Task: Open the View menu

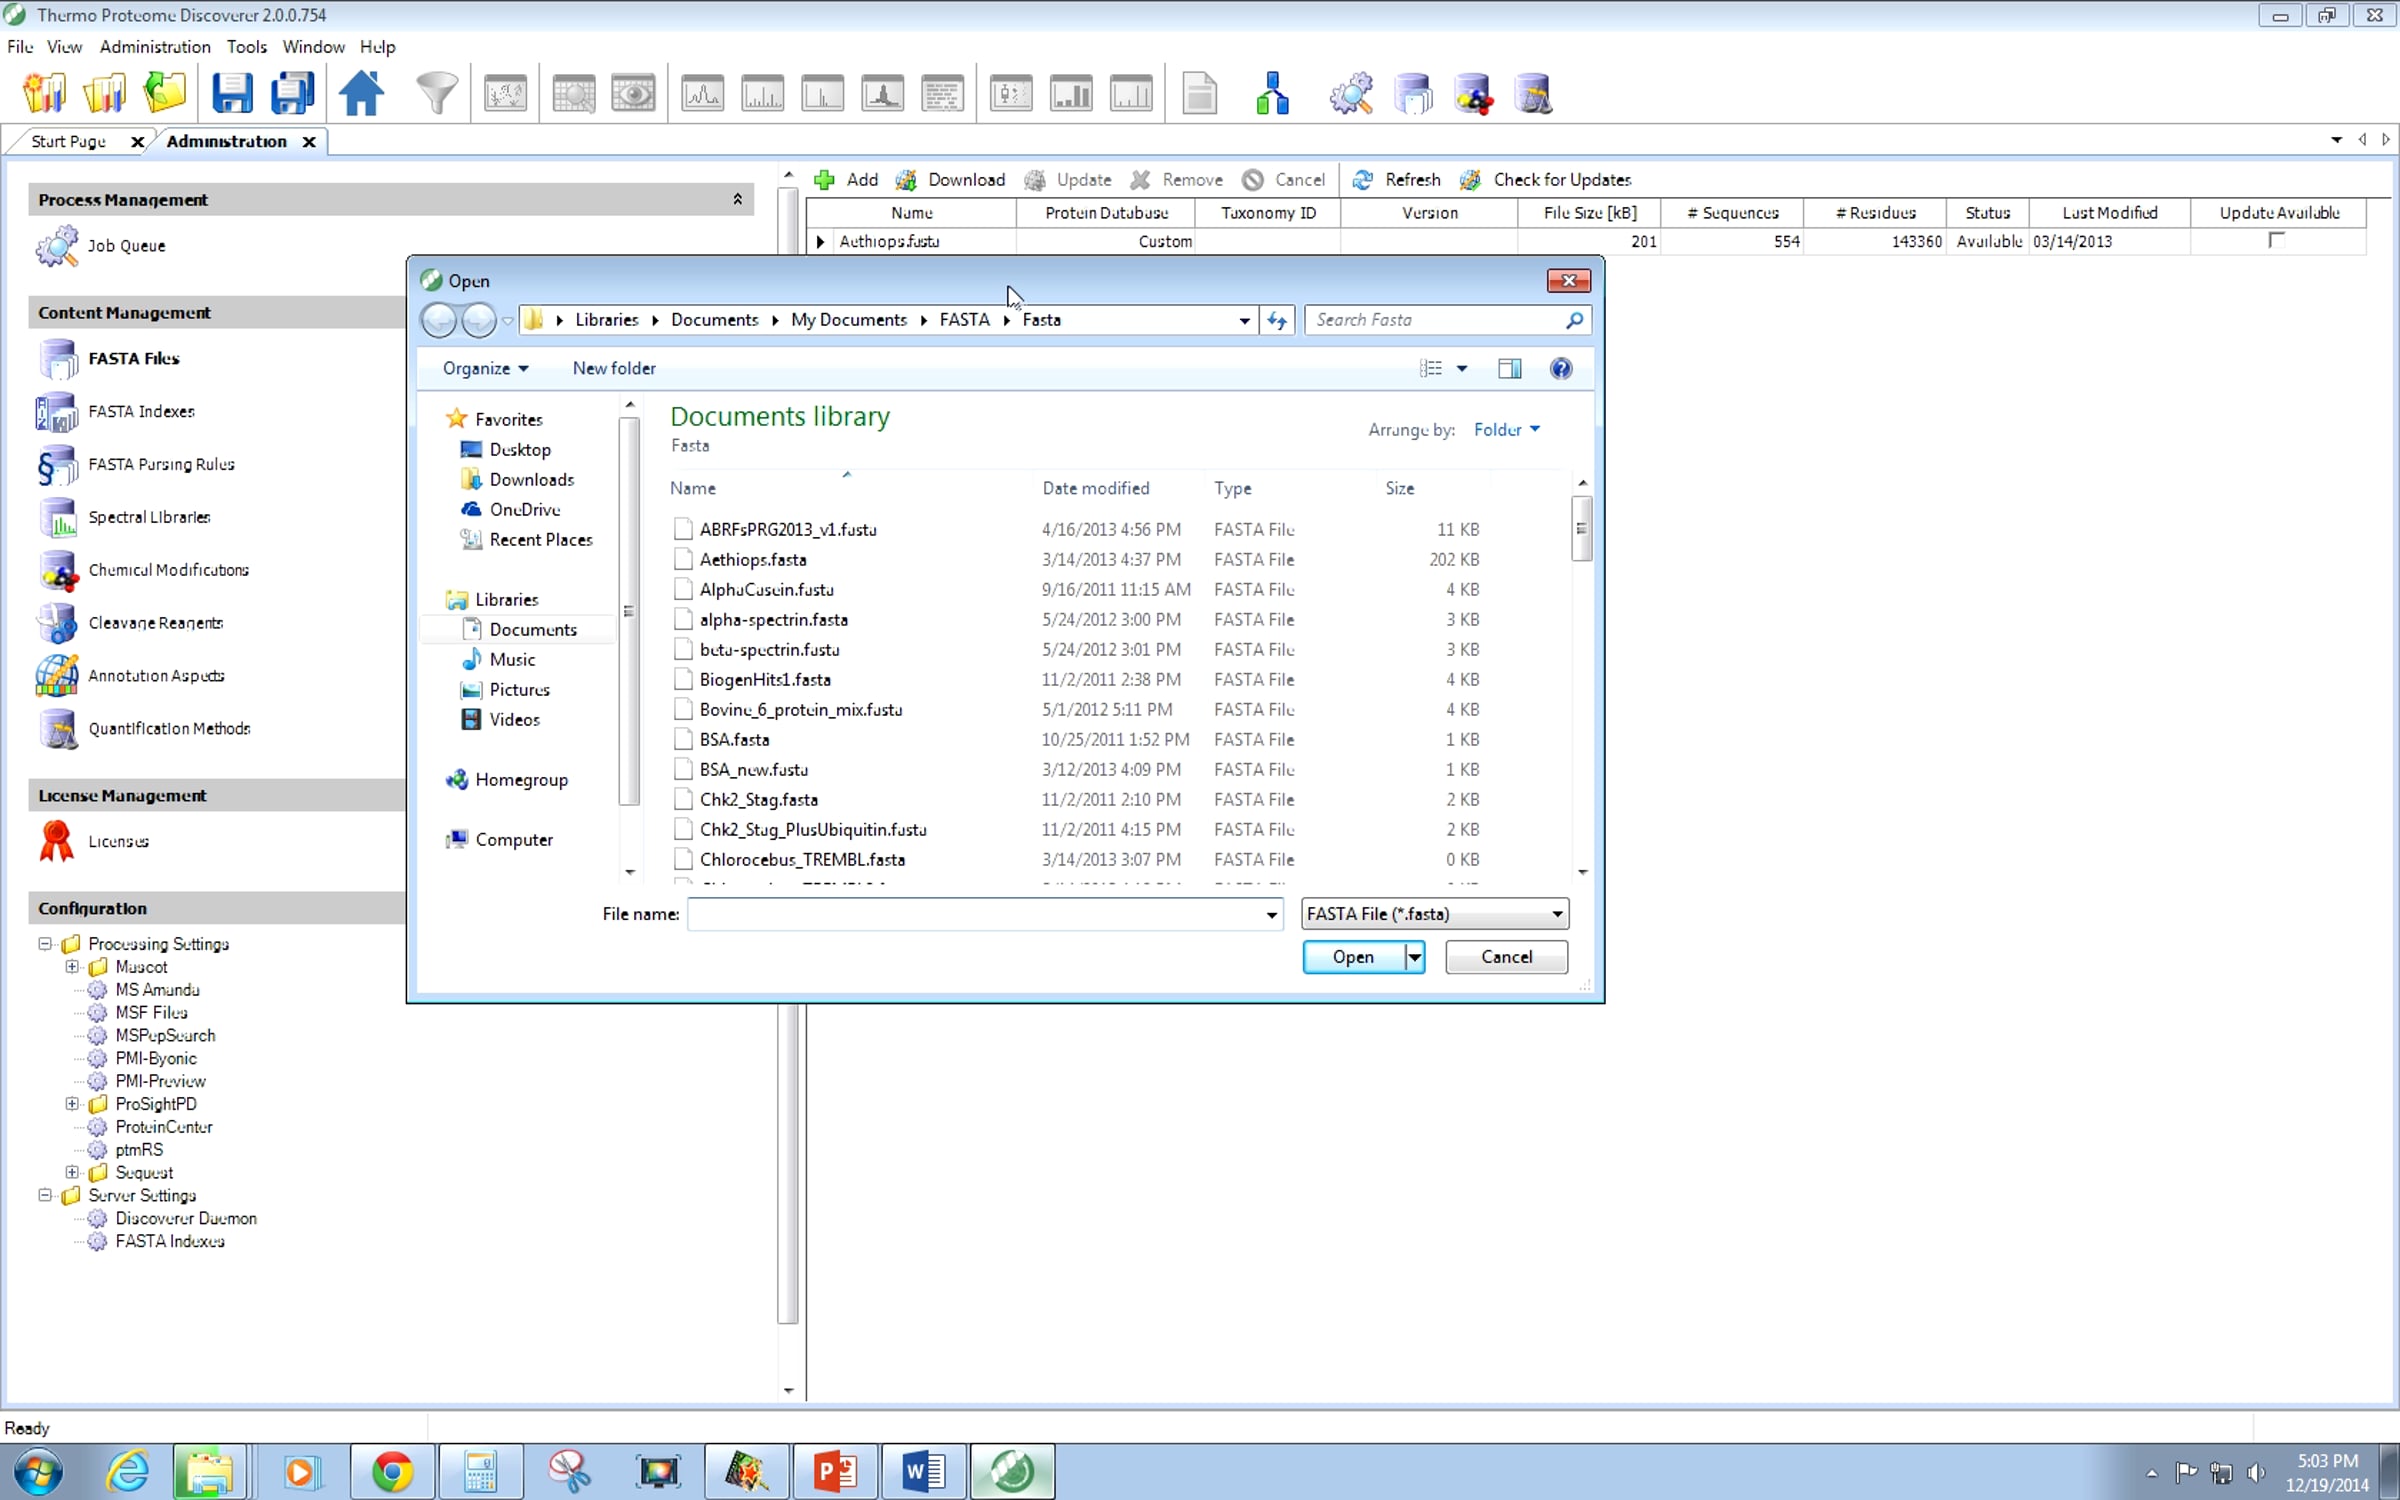Action: click(65, 47)
